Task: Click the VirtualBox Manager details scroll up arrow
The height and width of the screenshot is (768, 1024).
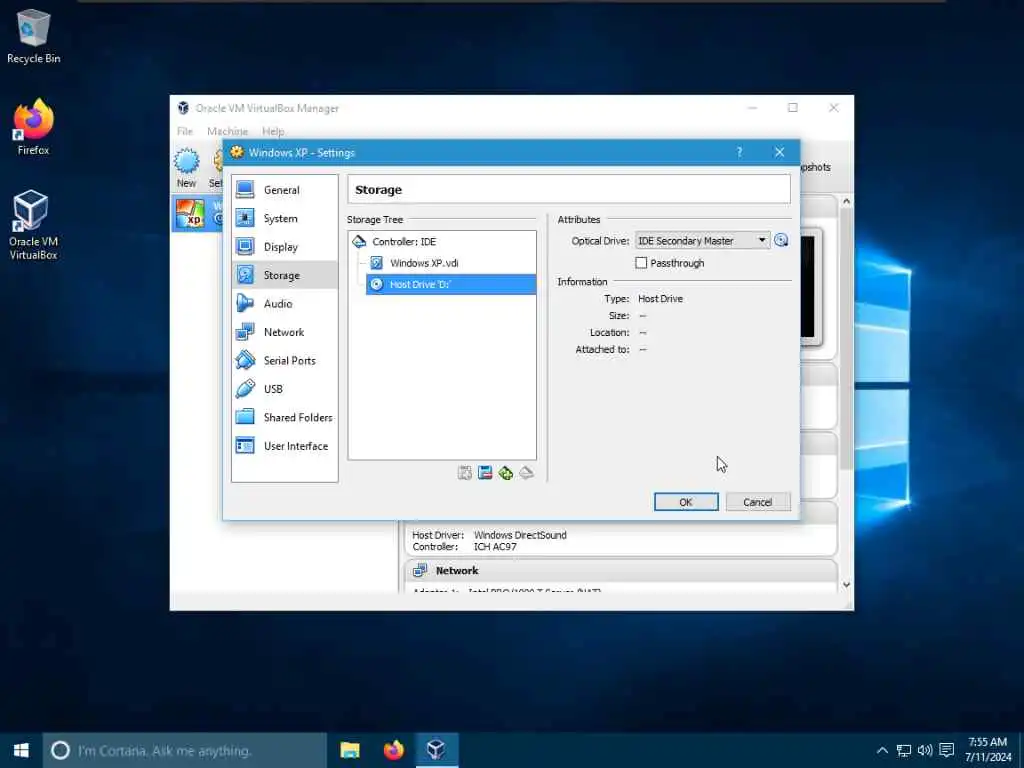Action: click(x=846, y=202)
